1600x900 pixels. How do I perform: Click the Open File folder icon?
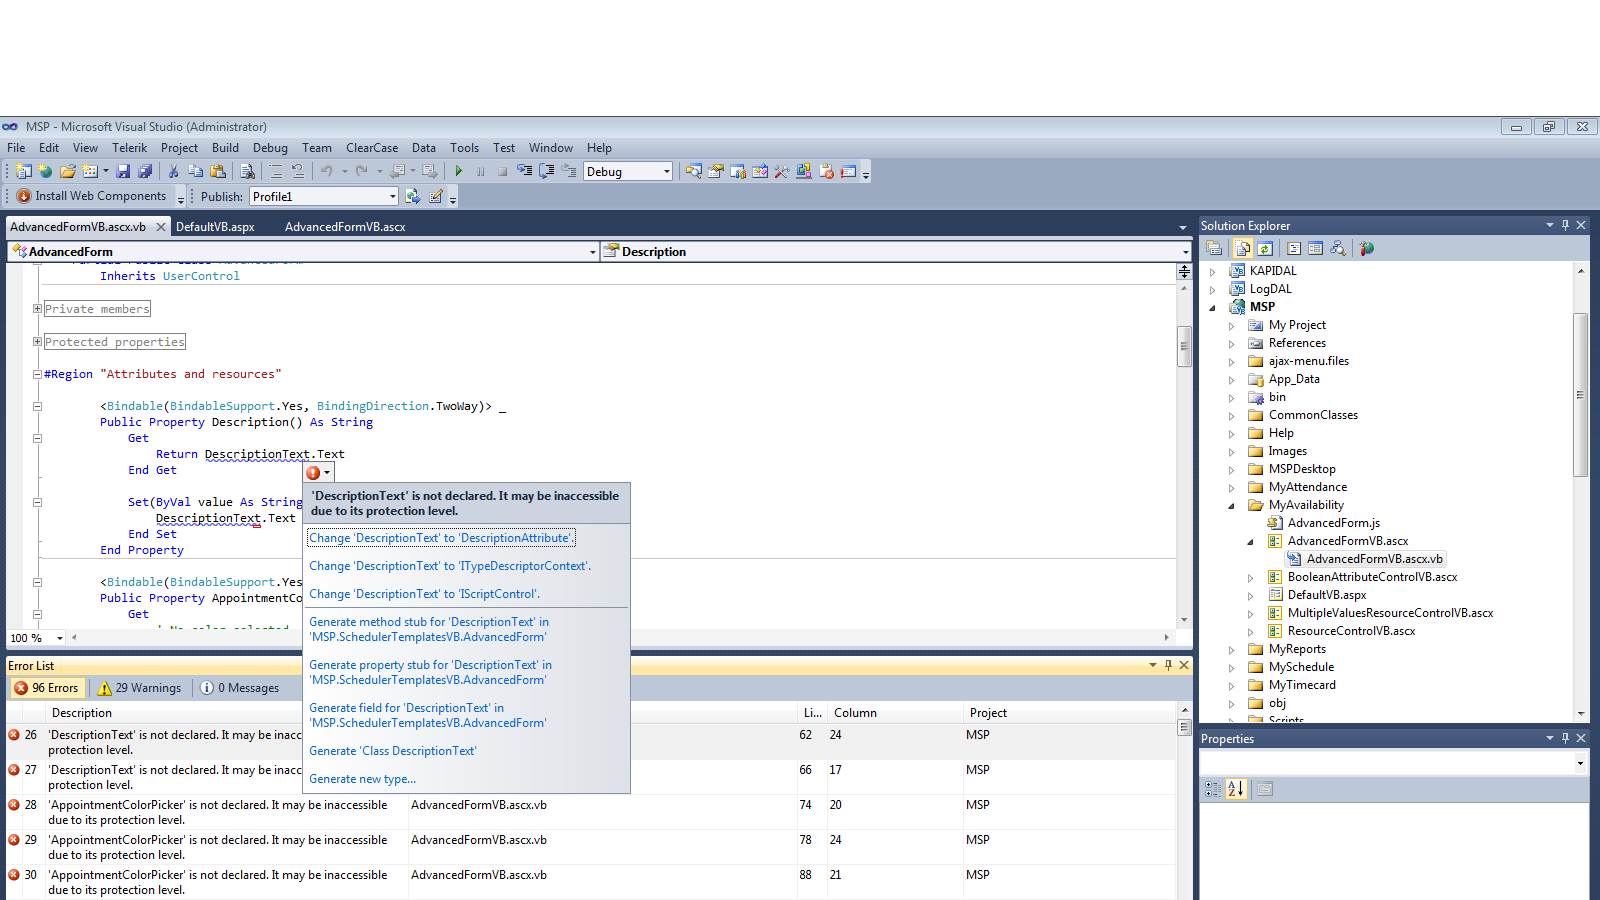click(68, 171)
